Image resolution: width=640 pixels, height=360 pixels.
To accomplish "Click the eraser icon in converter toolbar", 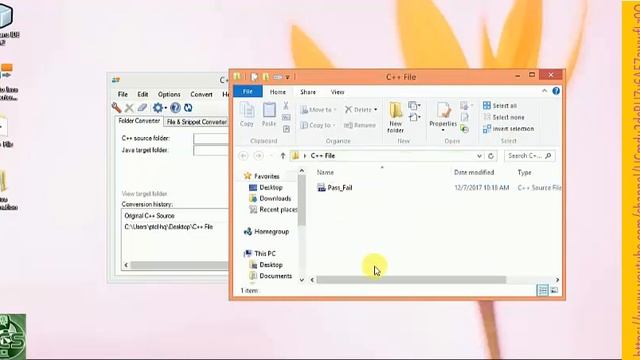I will tap(142, 108).
